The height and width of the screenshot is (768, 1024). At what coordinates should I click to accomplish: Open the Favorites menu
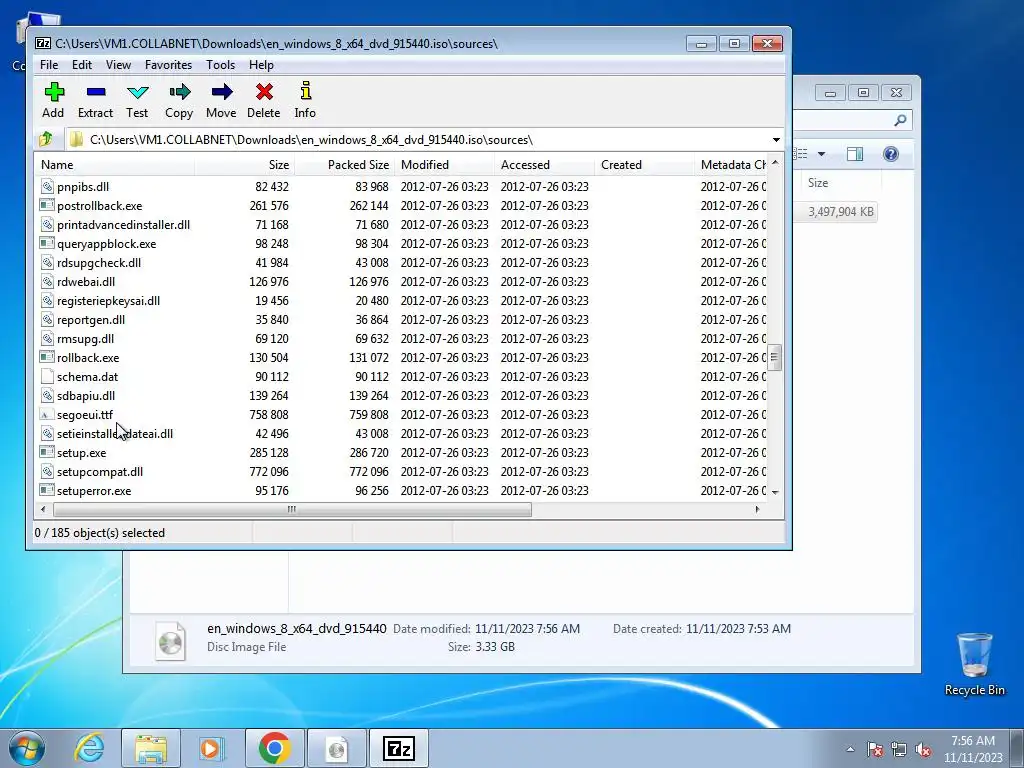pyautogui.click(x=168, y=65)
